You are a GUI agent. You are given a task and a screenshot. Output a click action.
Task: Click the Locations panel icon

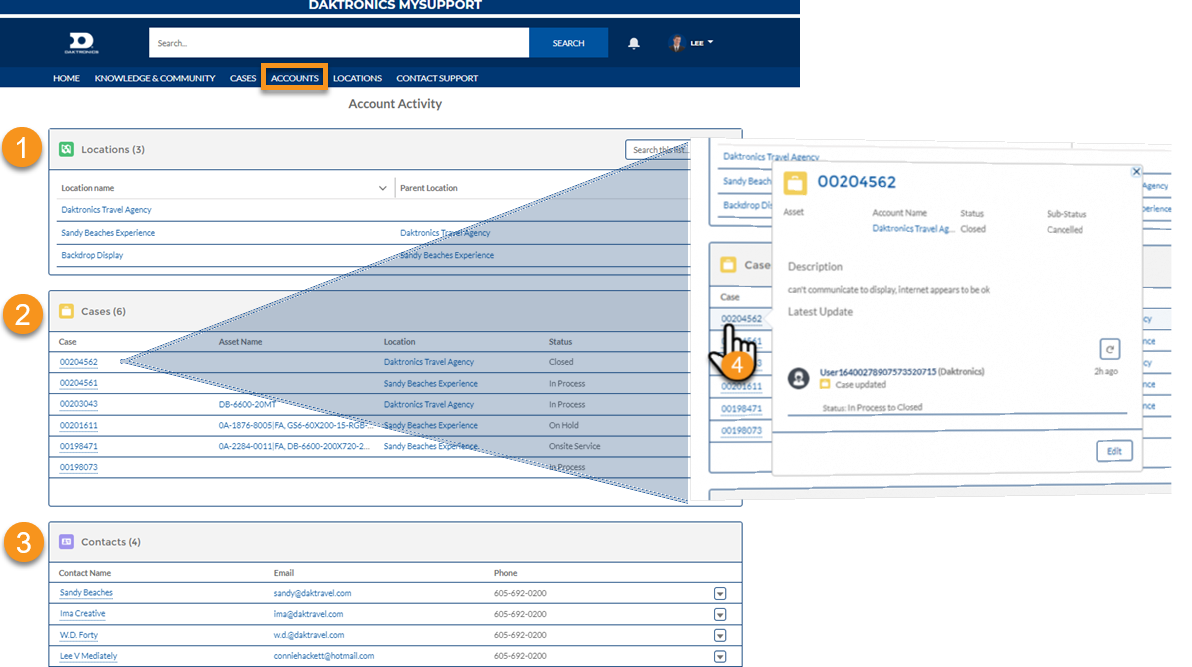[66, 149]
